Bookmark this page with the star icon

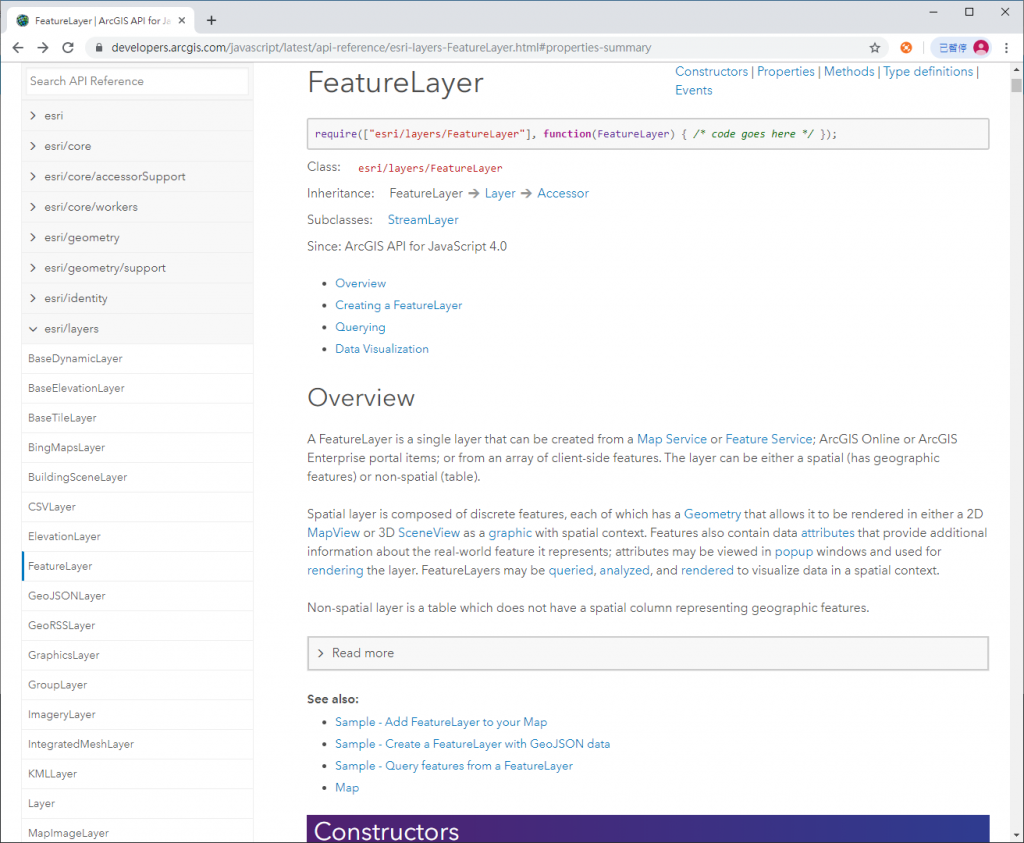(874, 48)
